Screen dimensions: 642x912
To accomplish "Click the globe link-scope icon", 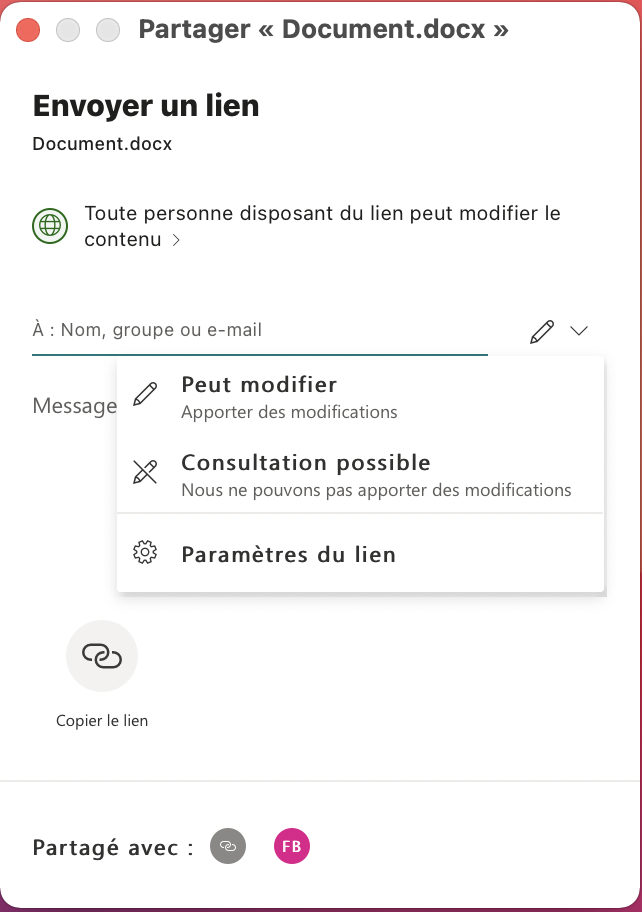I will click(51, 226).
